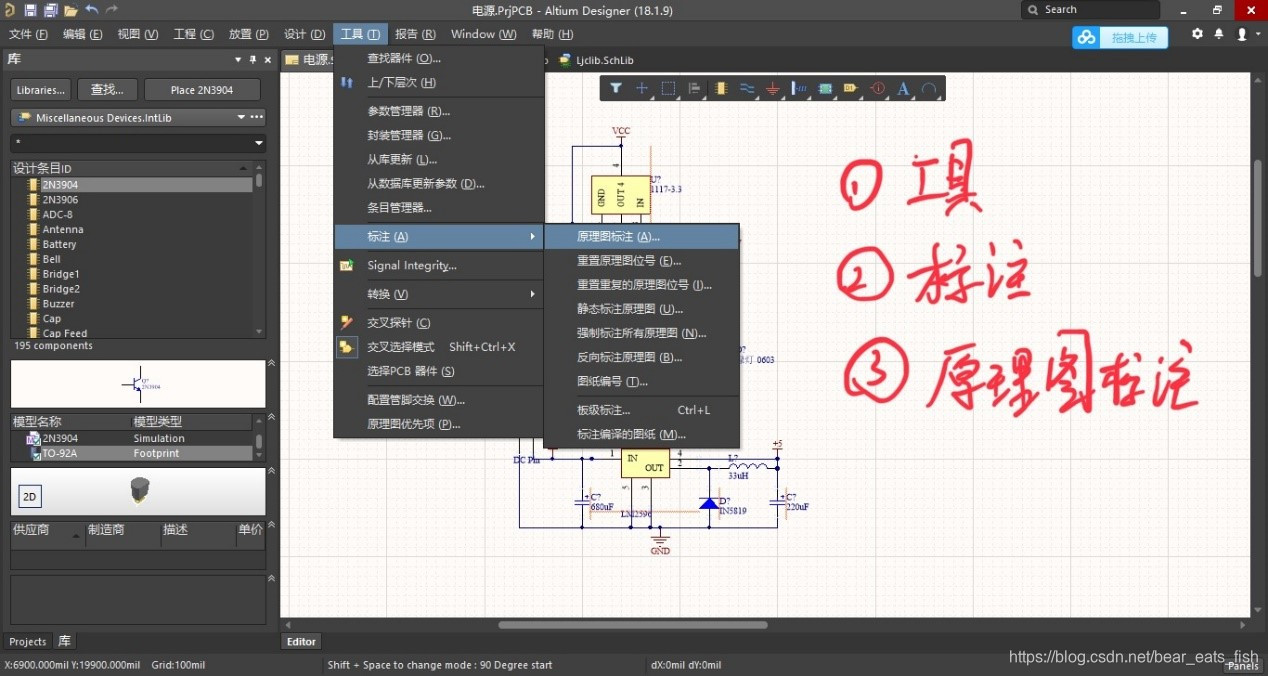Open the Miscellaneous Devices.IntLib dropdown
The height and width of the screenshot is (676, 1268).
tap(240, 117)
